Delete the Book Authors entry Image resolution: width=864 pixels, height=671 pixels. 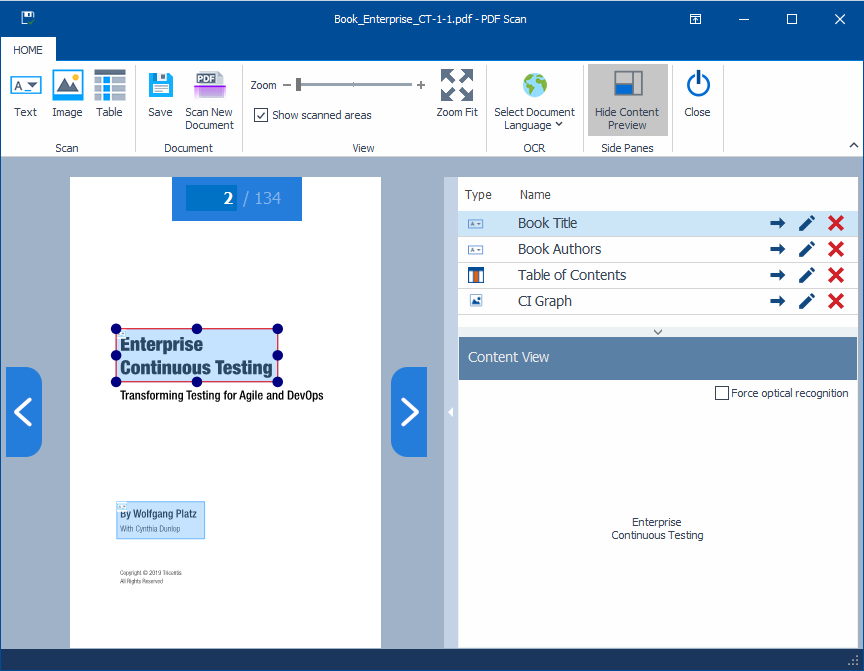[x=836, y=249]
